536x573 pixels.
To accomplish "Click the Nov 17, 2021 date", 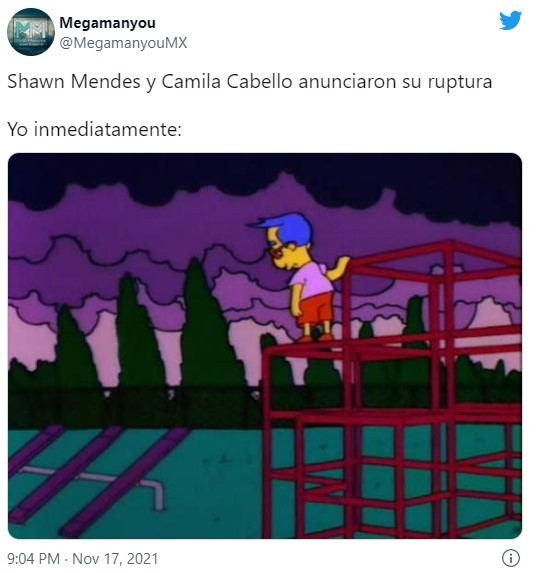I will [115, 559].
